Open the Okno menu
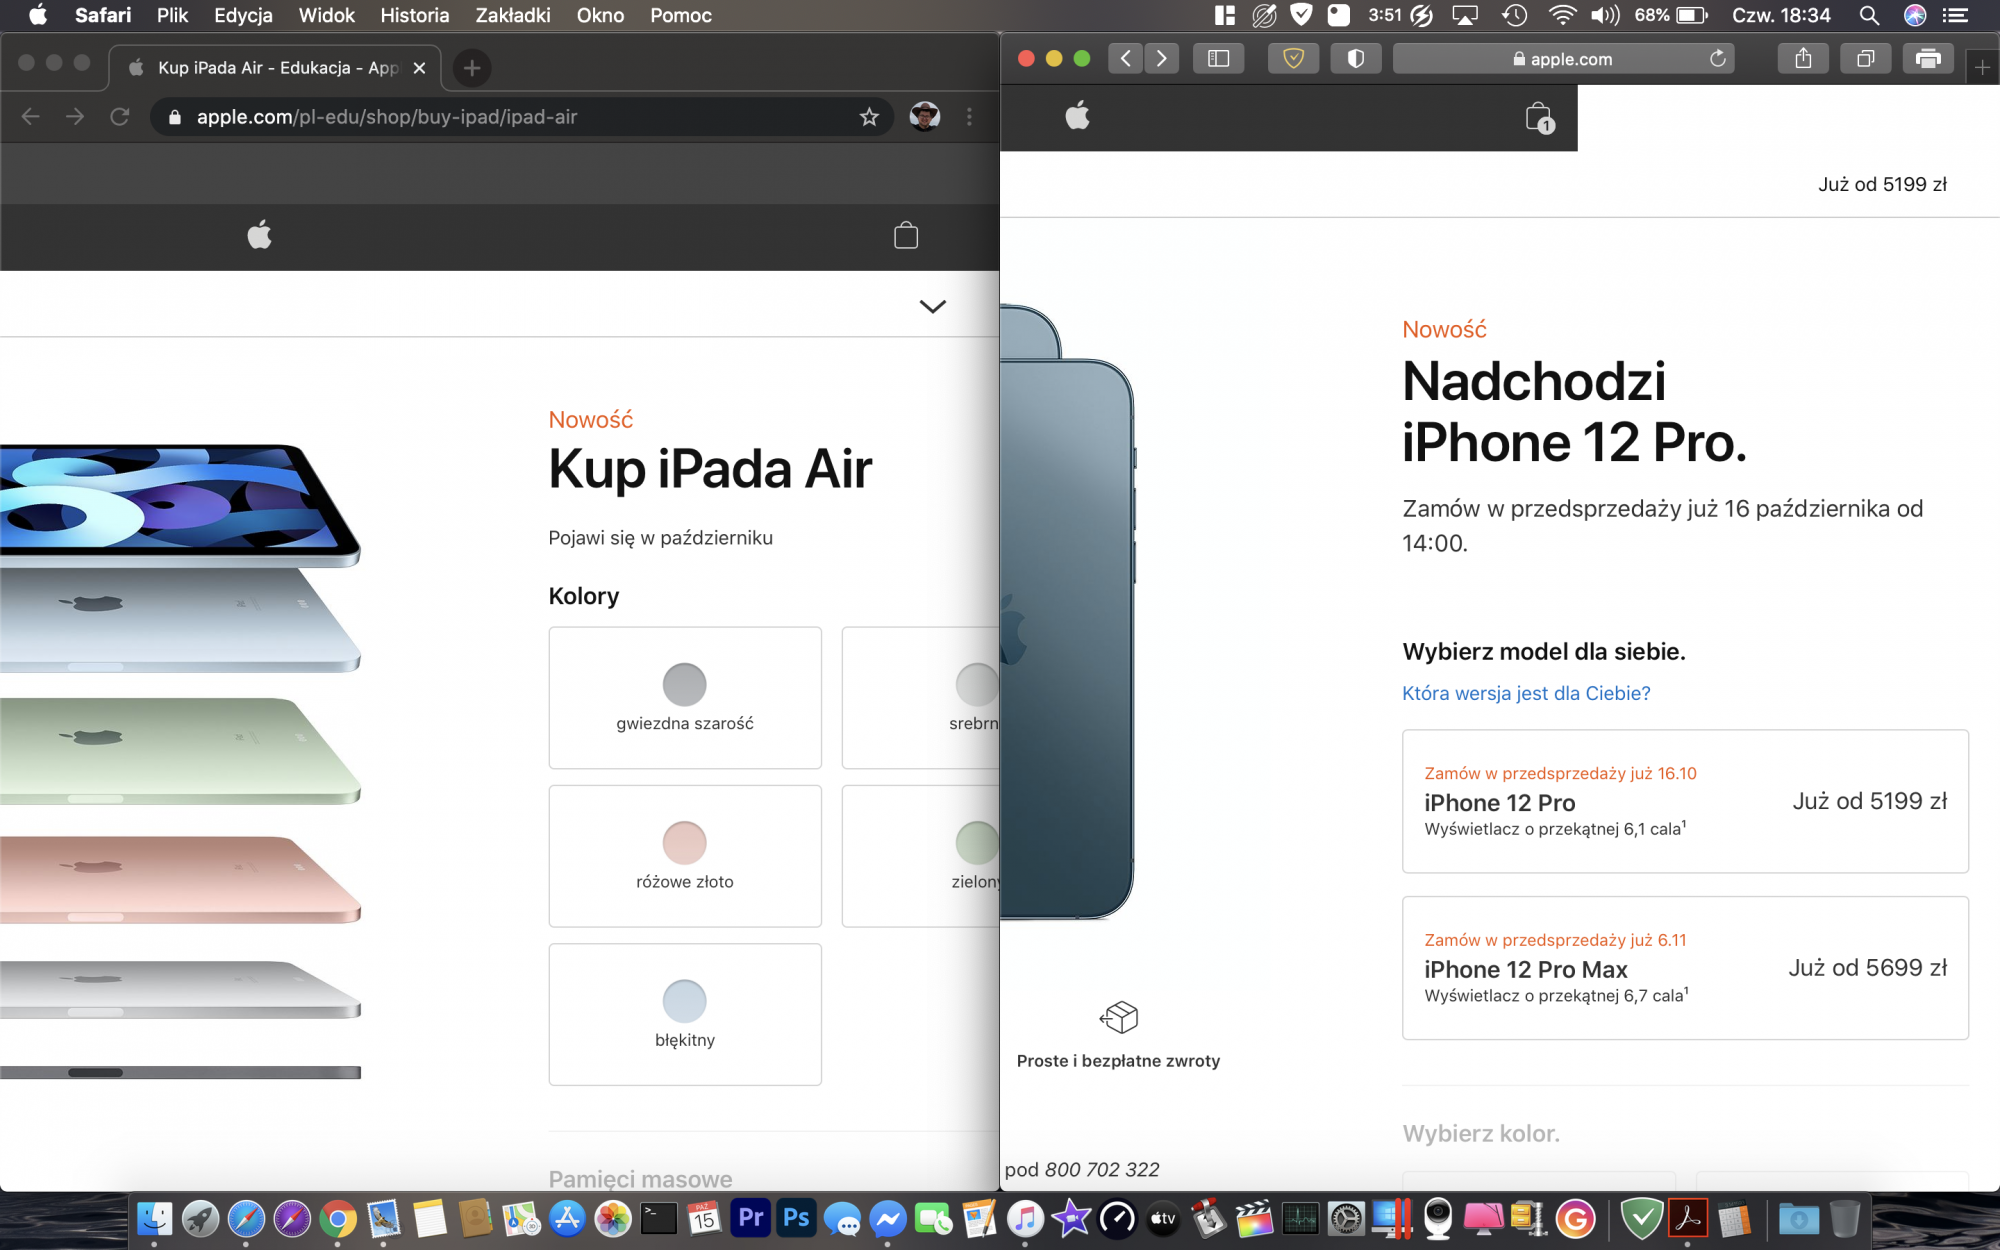The image size is (2000, 1250). [600, 15]
